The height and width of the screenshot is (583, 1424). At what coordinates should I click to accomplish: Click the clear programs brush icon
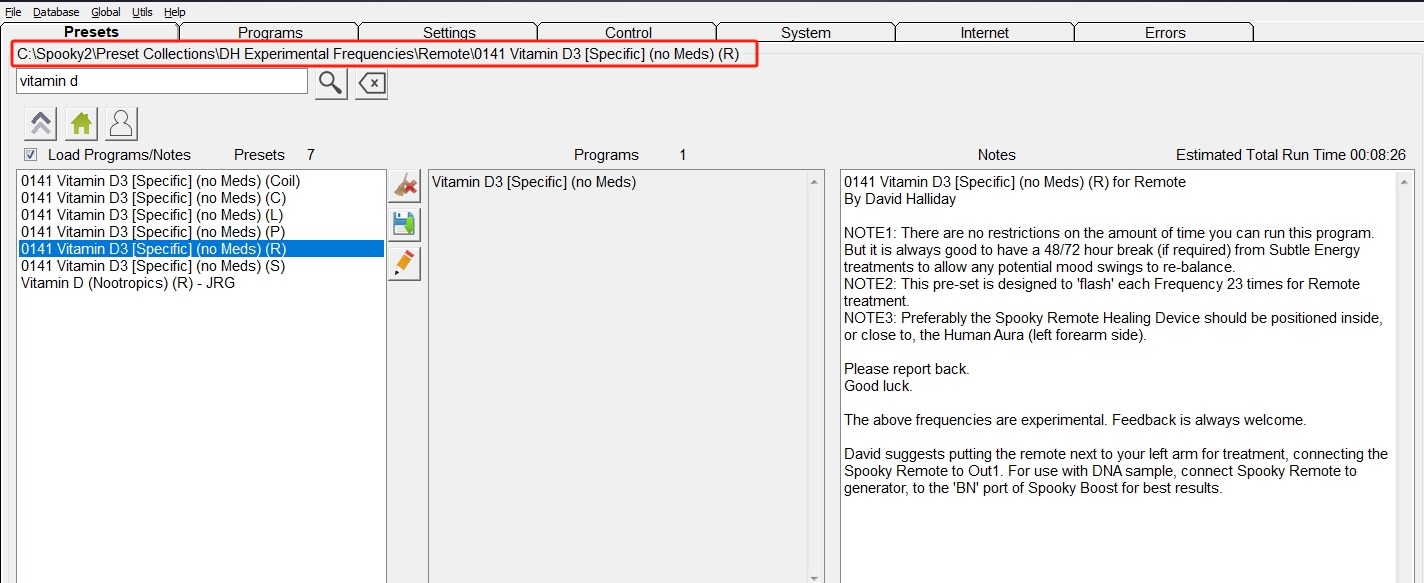coord(404,187)
